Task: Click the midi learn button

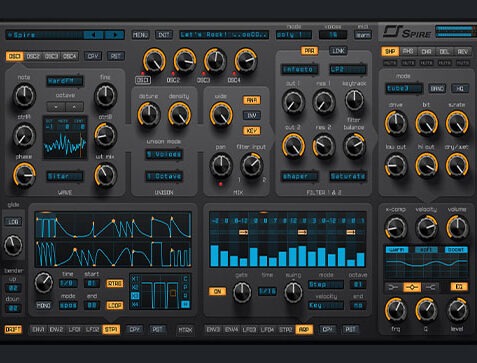Action: [x=363, y=35]
